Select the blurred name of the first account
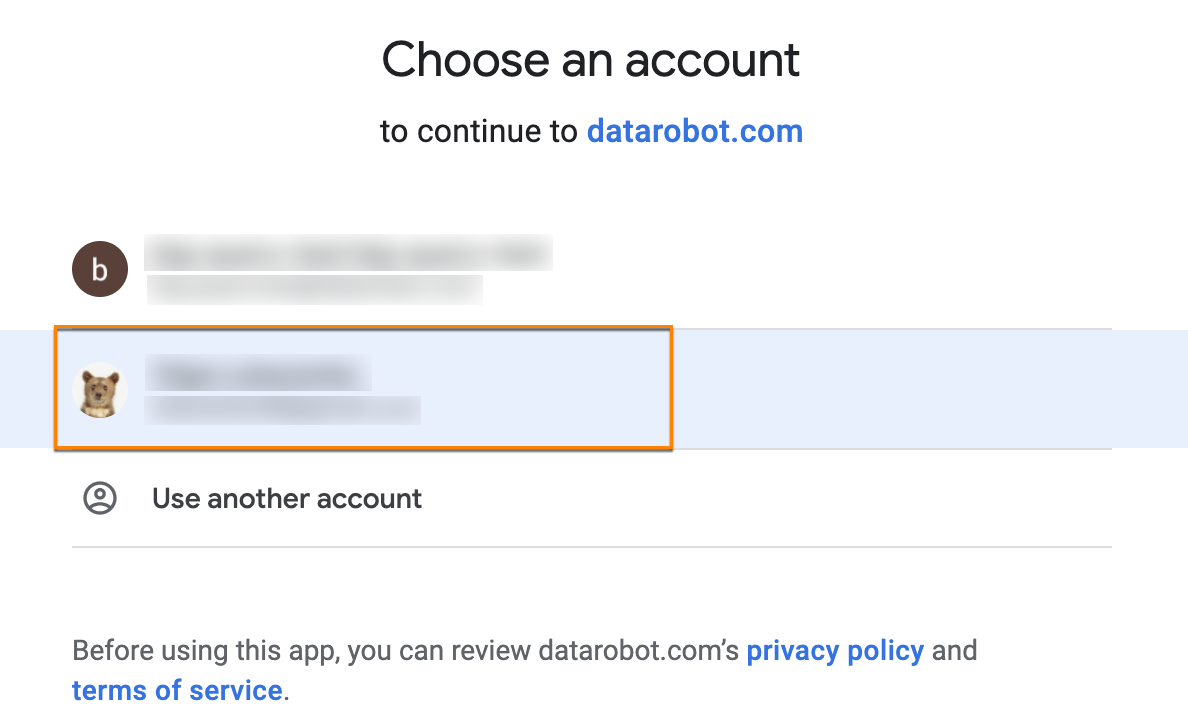Screen dimensions: 1188x728 pos(348,252)
